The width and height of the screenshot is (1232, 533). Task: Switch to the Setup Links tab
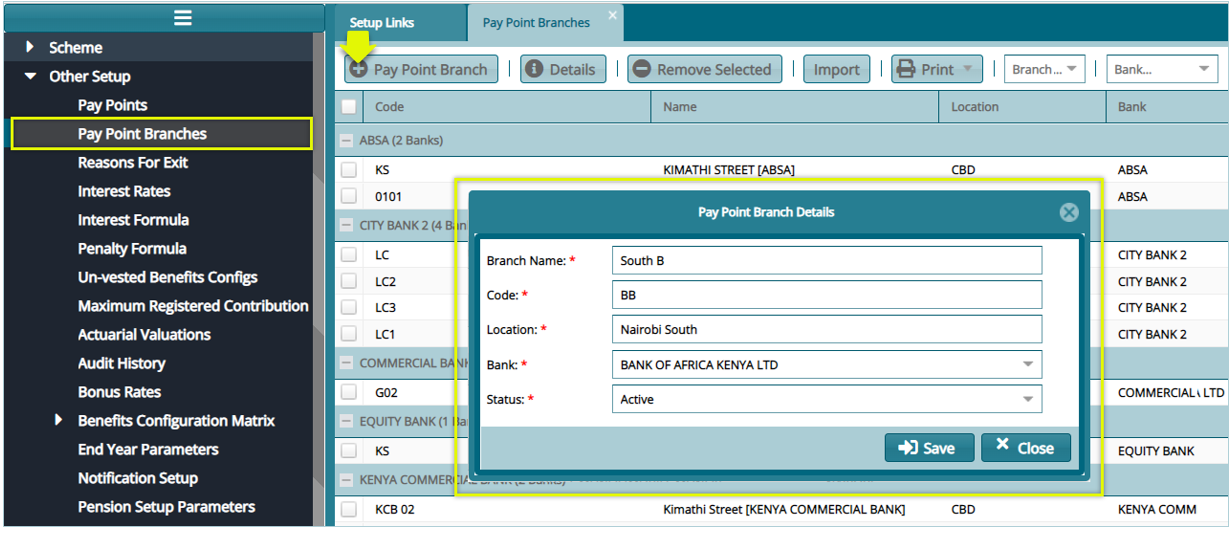point(381,22)
